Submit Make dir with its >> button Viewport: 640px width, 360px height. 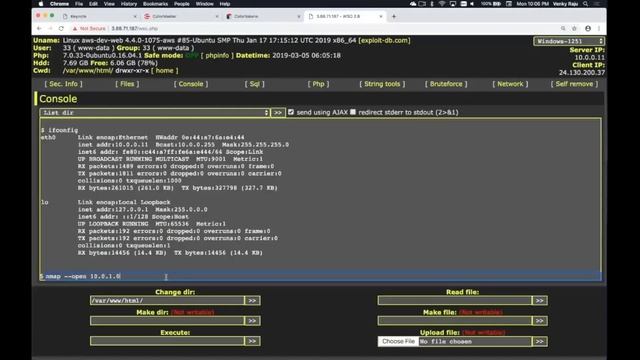pyautogui.click(x=252, y=321)
